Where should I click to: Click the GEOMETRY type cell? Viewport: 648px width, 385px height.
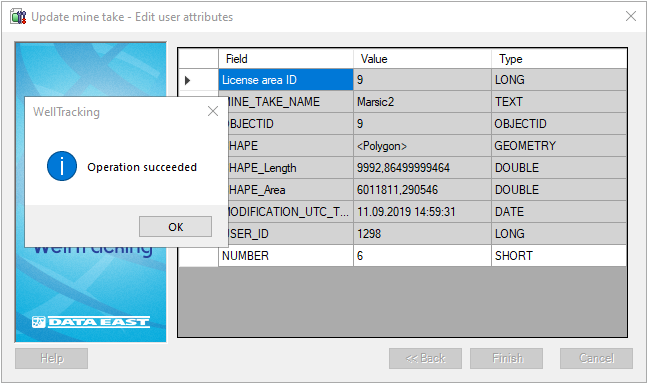pos(559,145)
